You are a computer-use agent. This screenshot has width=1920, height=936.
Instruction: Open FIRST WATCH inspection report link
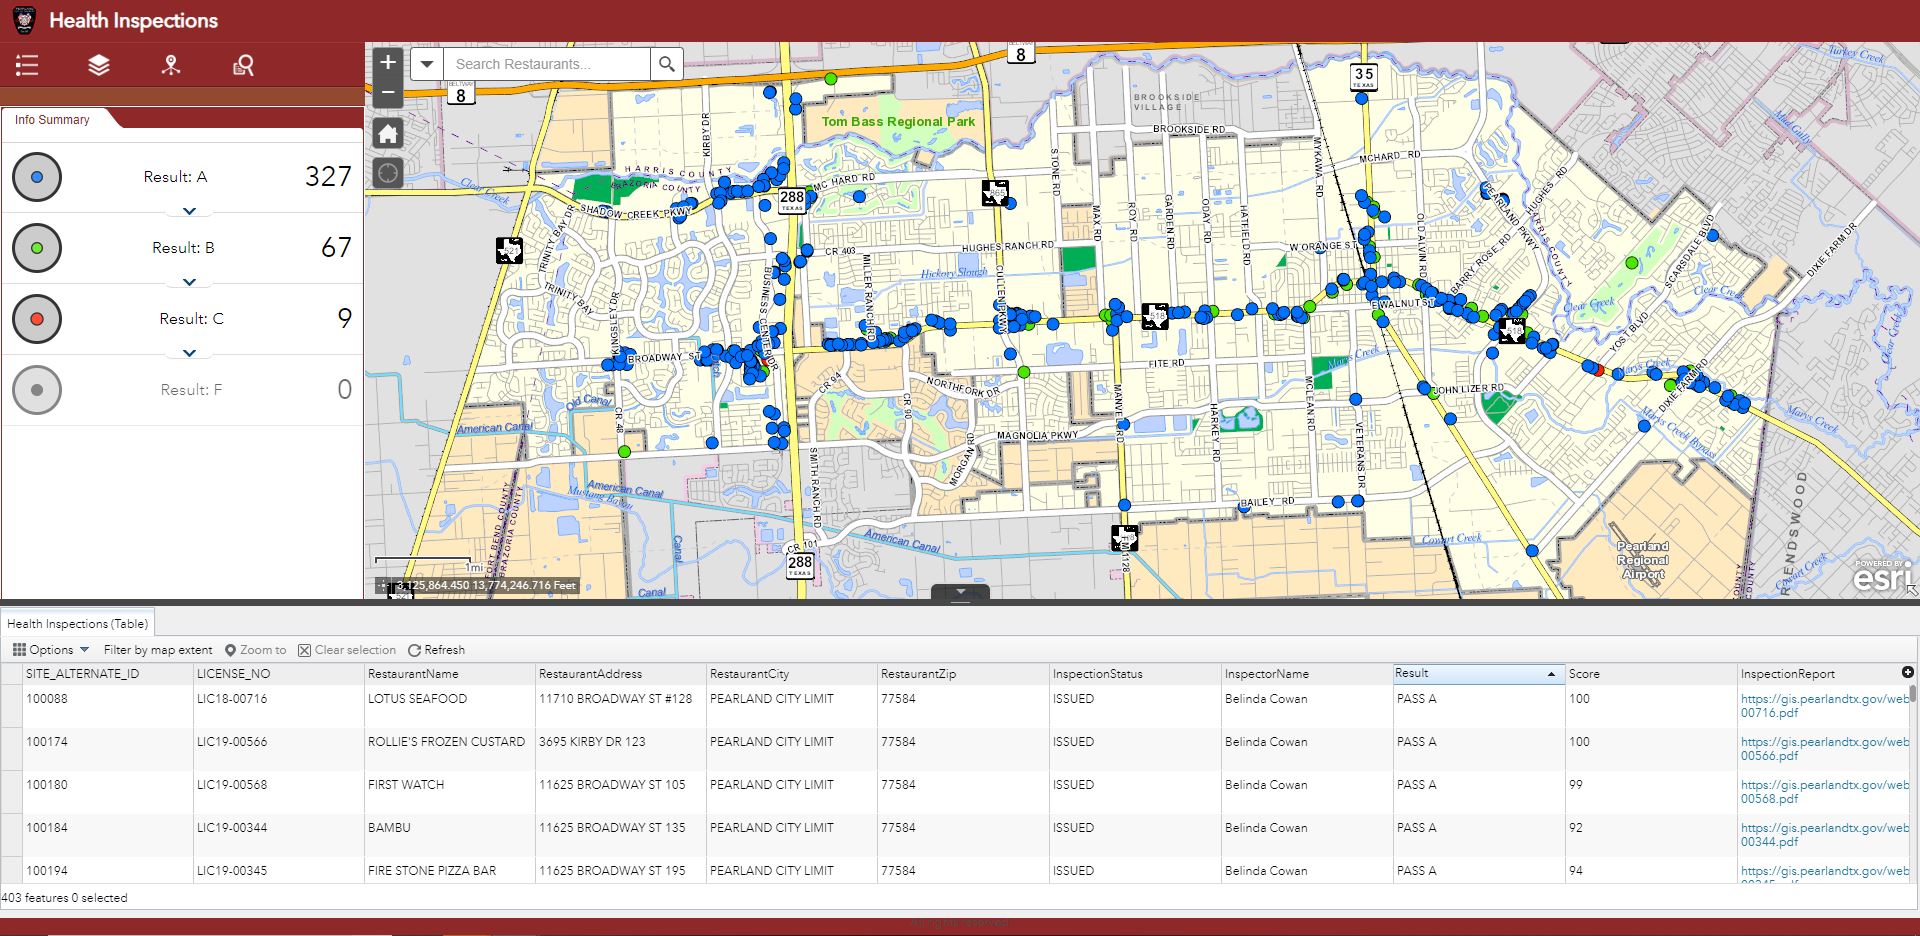tap(1825, 792)
